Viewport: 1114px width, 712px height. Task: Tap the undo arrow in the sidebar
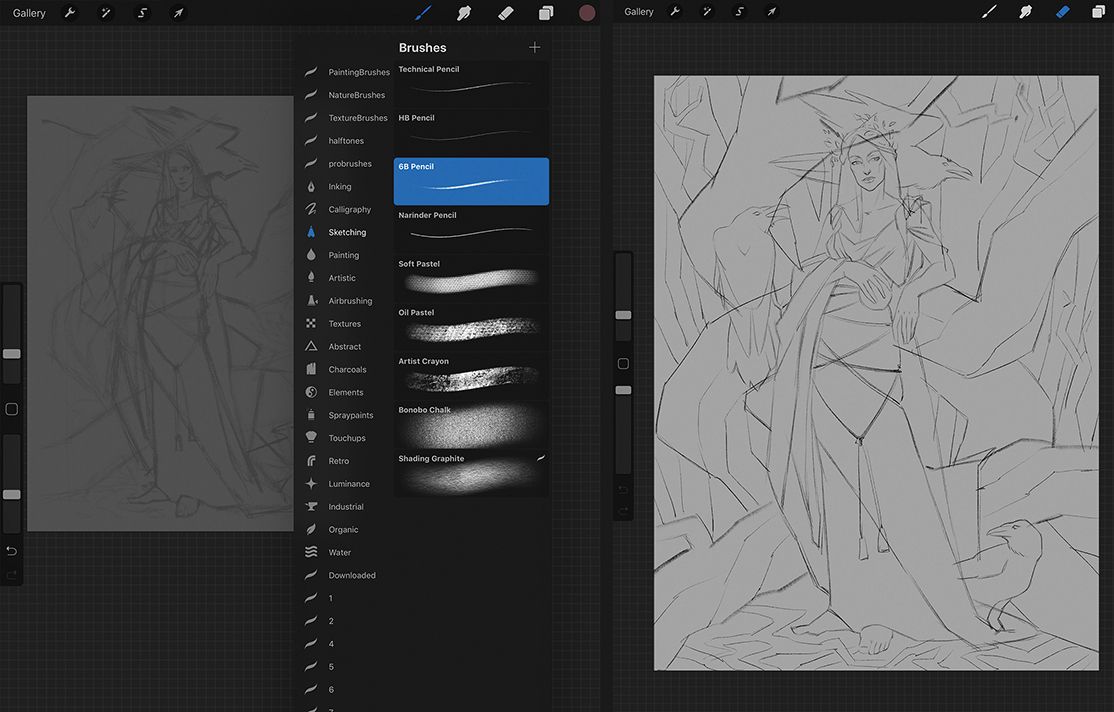(x=12, y=550)
